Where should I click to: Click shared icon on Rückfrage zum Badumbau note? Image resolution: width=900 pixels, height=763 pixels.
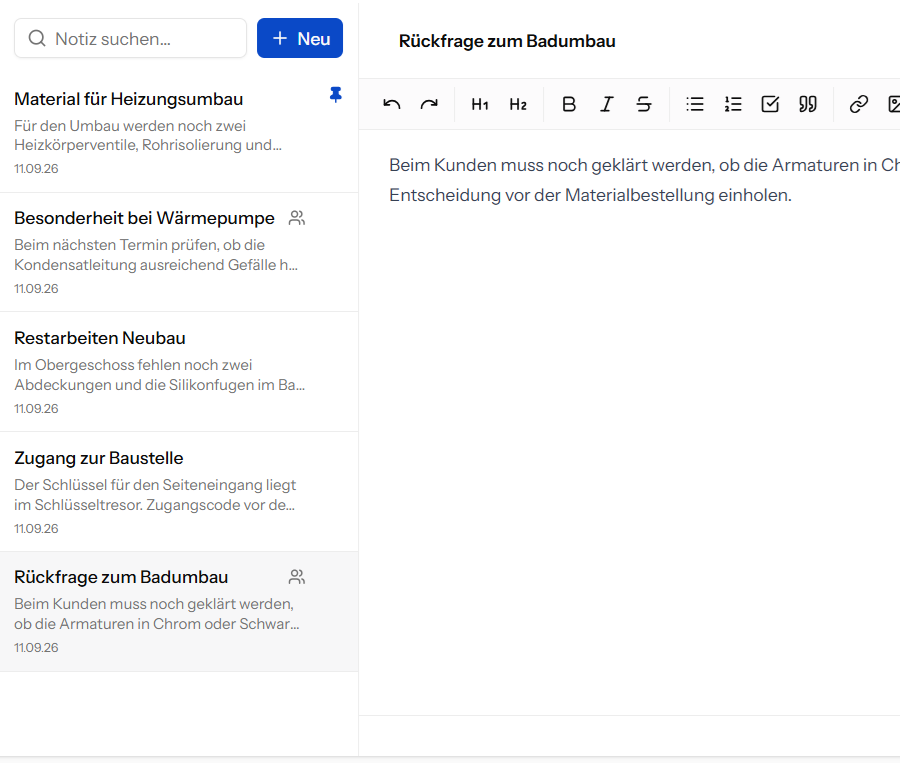click(297, 577)
